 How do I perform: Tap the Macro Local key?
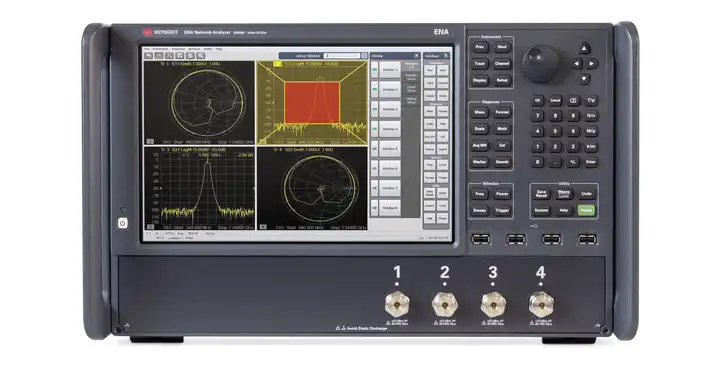[x=564, y=194]
